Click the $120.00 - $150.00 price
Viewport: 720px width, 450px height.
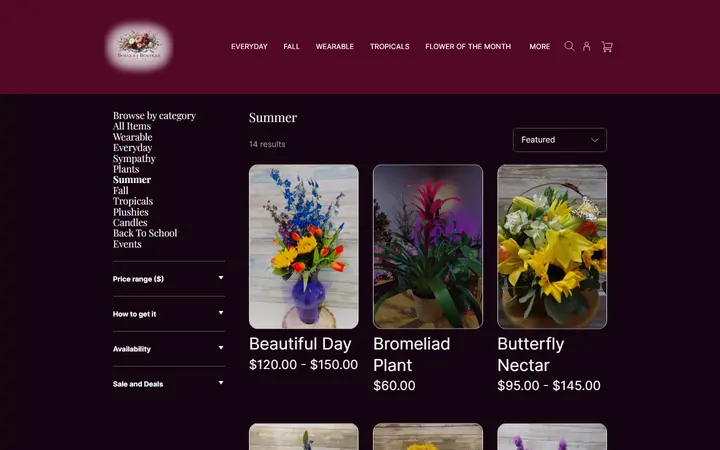pyautogui.click(x=304, y=365)
